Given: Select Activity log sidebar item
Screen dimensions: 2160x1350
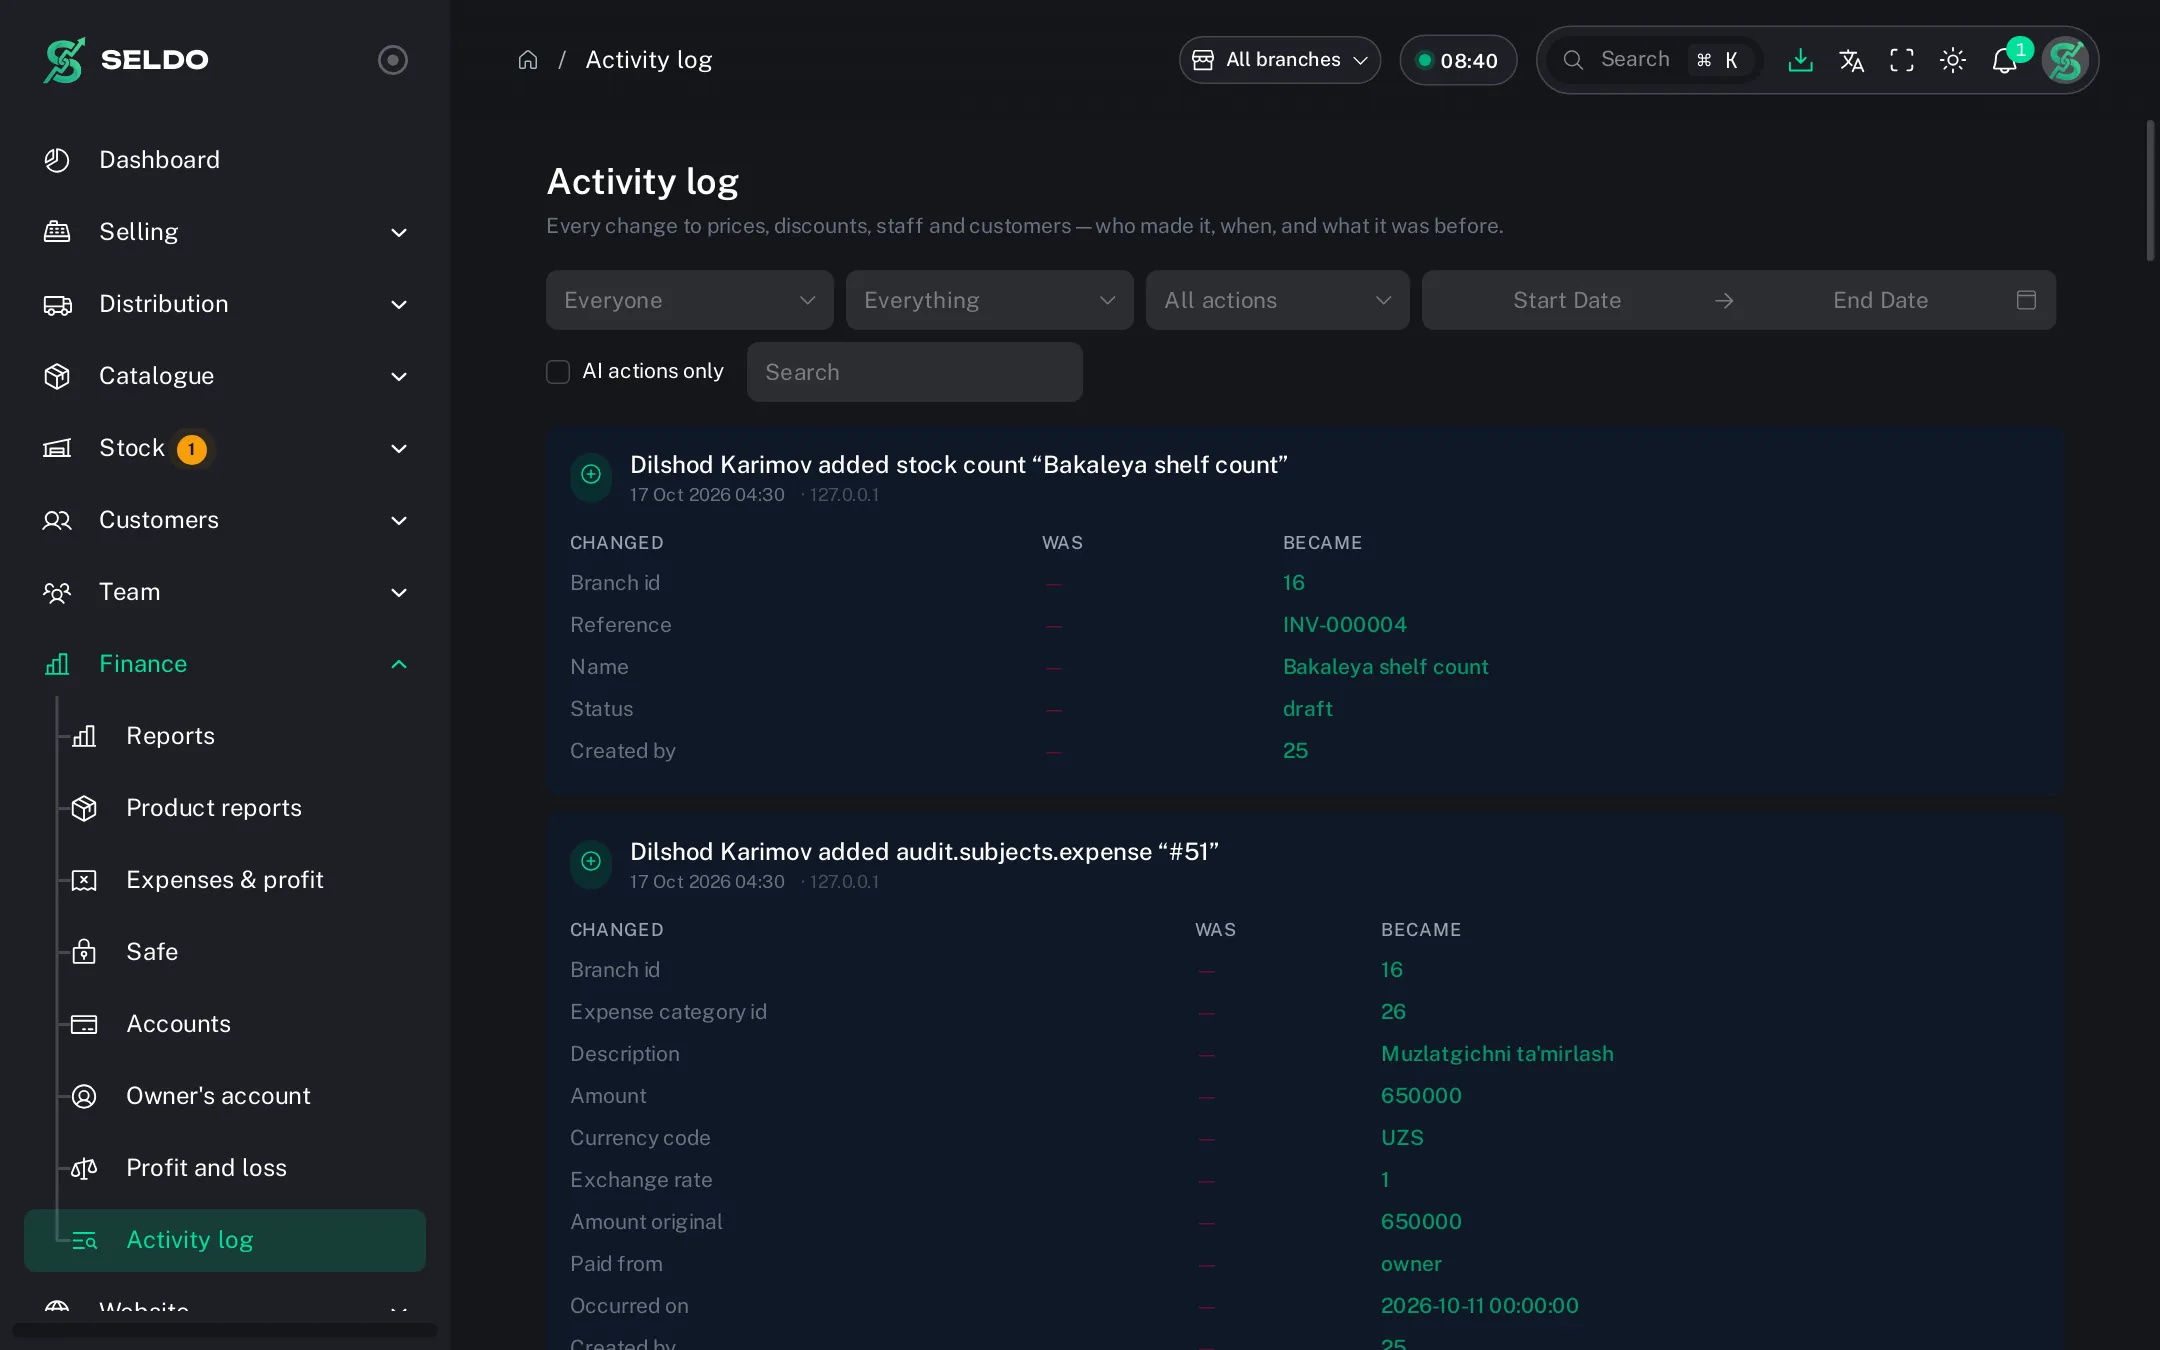Looking at the screenshot, I should (225, 1240).
